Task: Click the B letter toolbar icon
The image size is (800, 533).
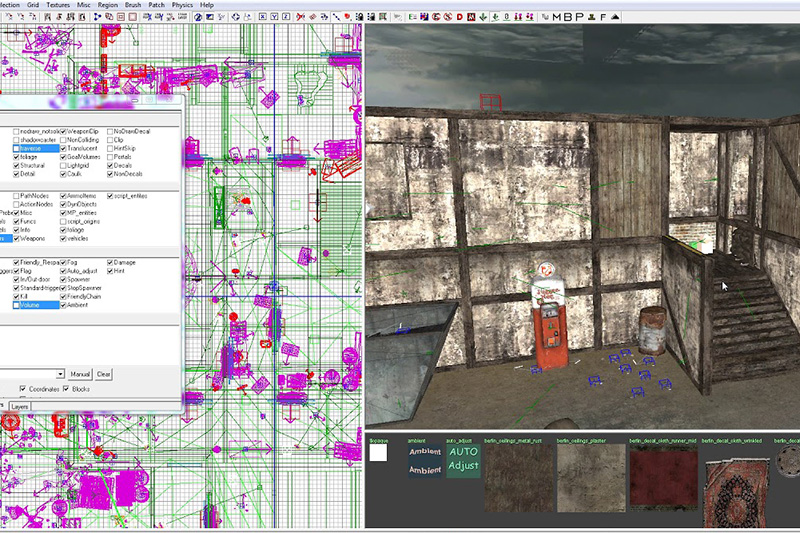Action: (568, 17)
